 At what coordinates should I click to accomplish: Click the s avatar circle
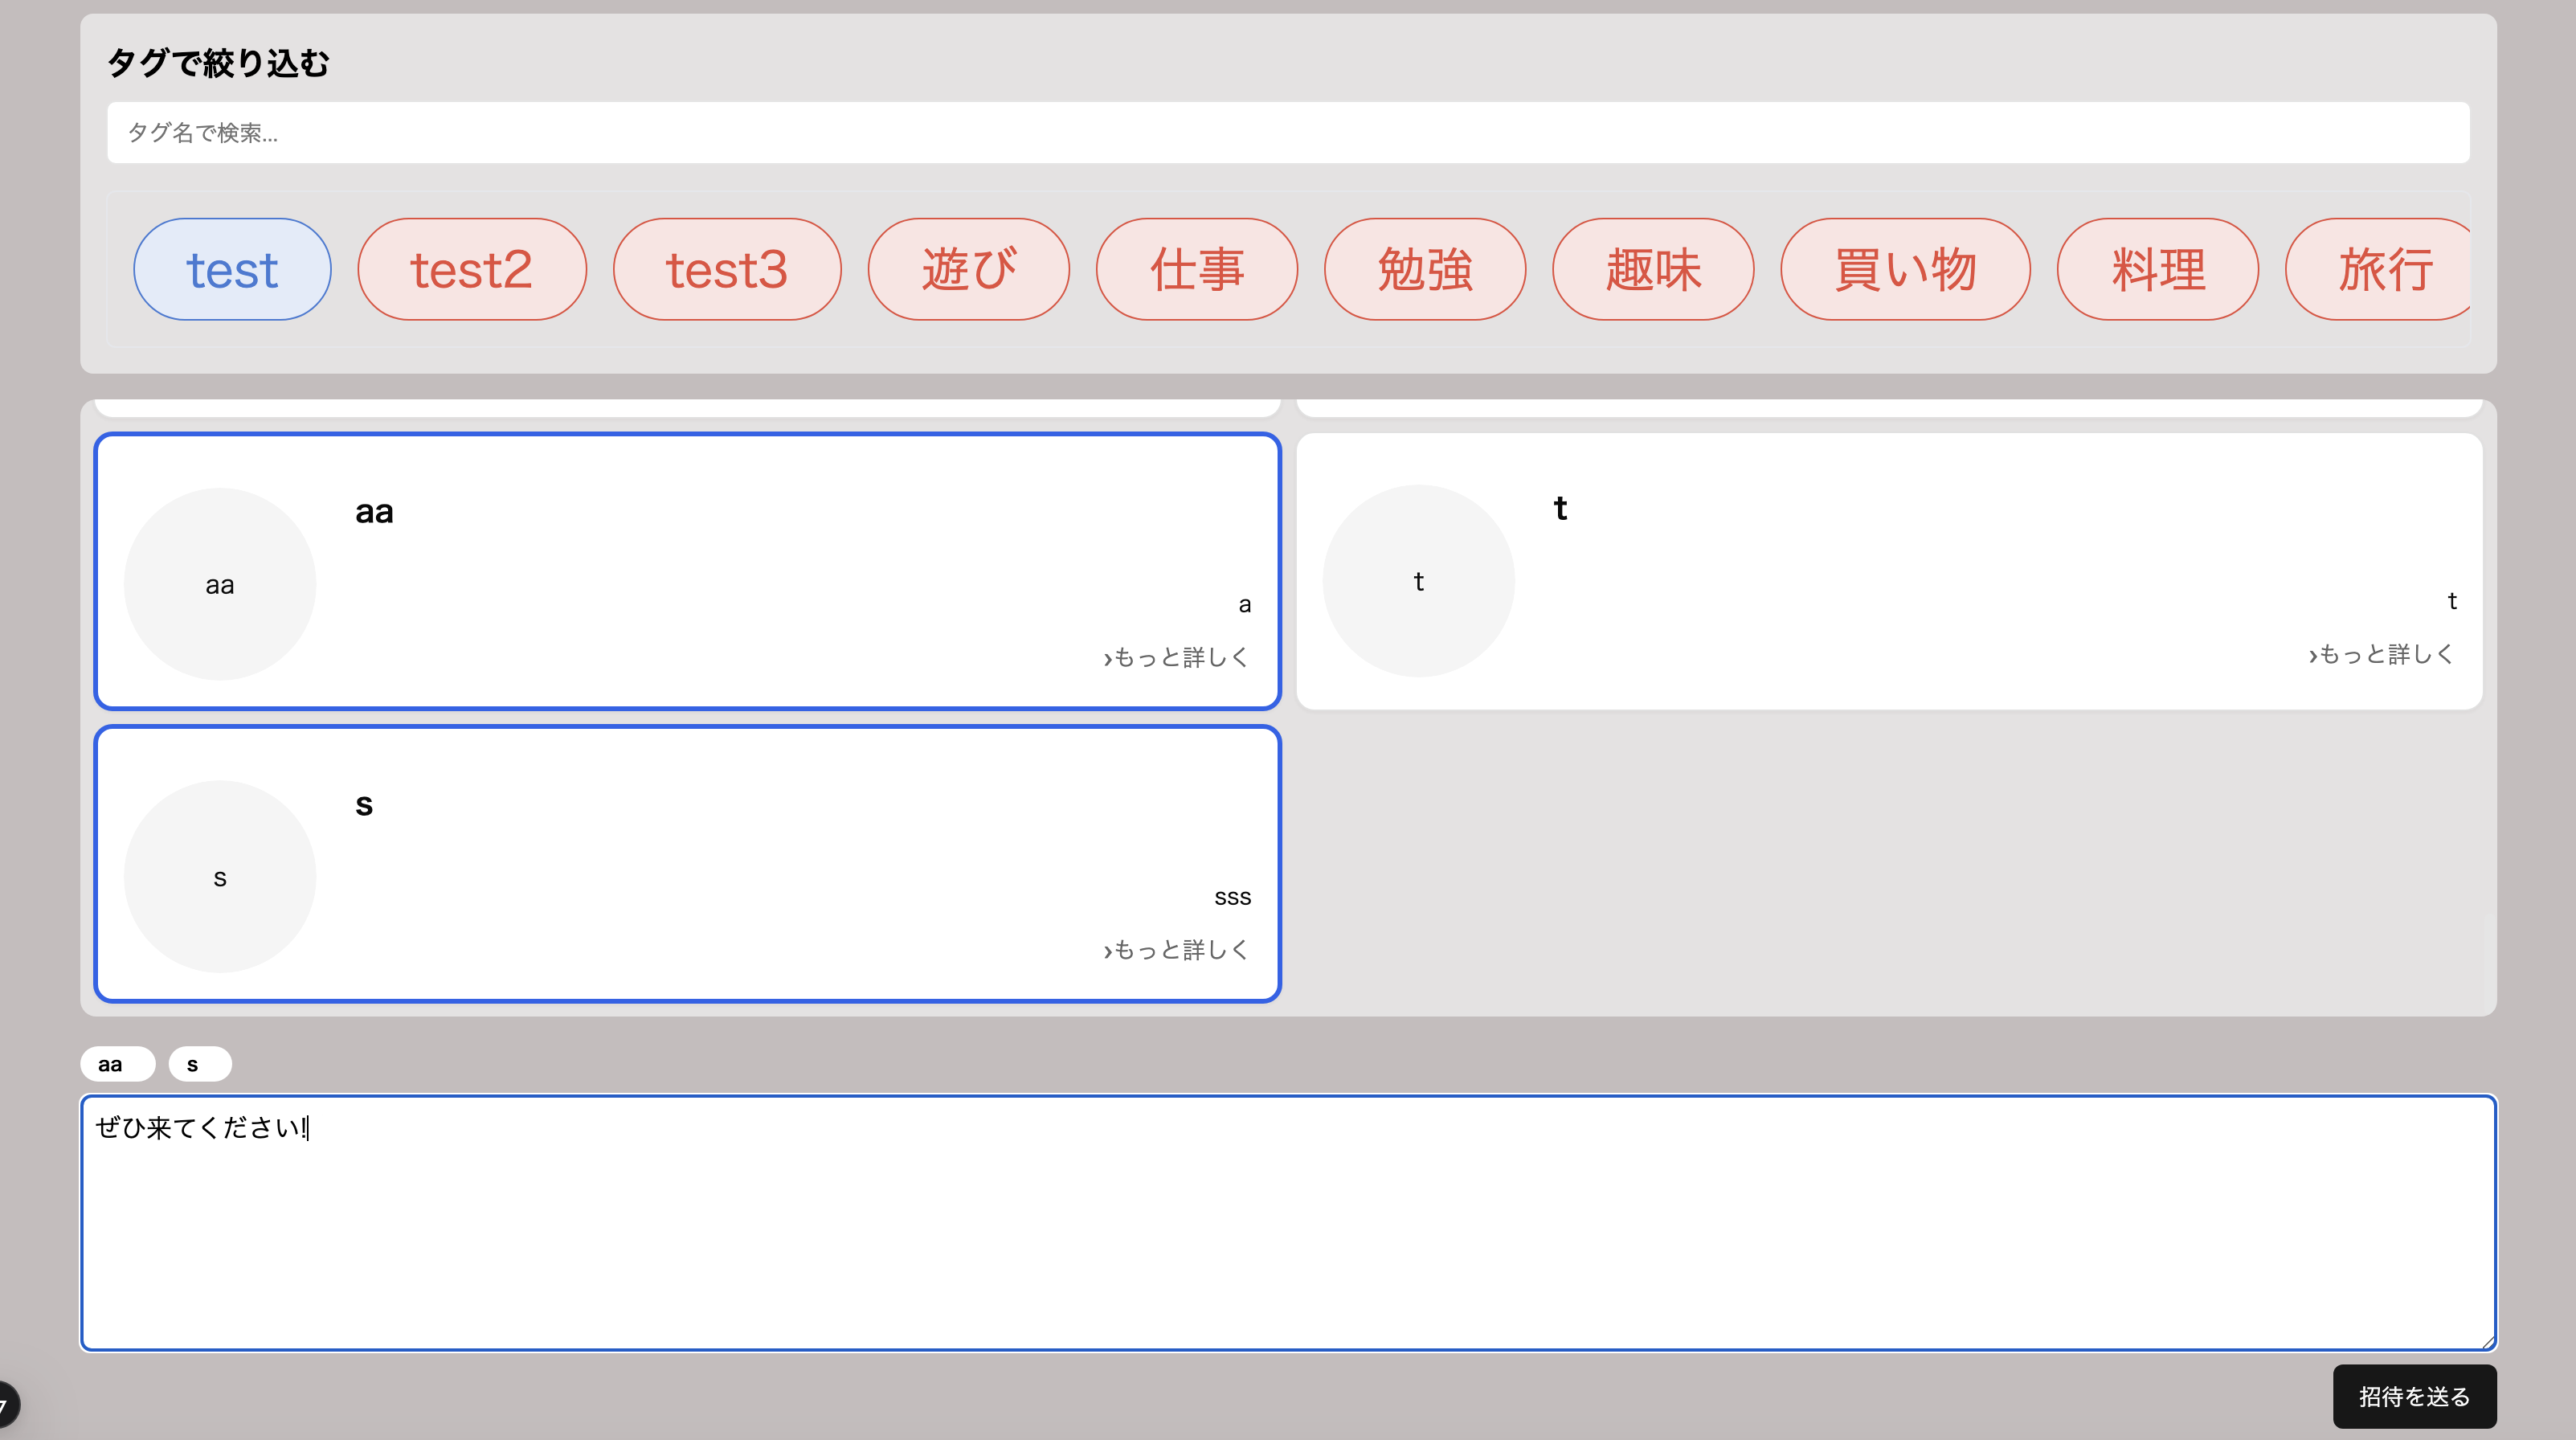coord(220,877)
